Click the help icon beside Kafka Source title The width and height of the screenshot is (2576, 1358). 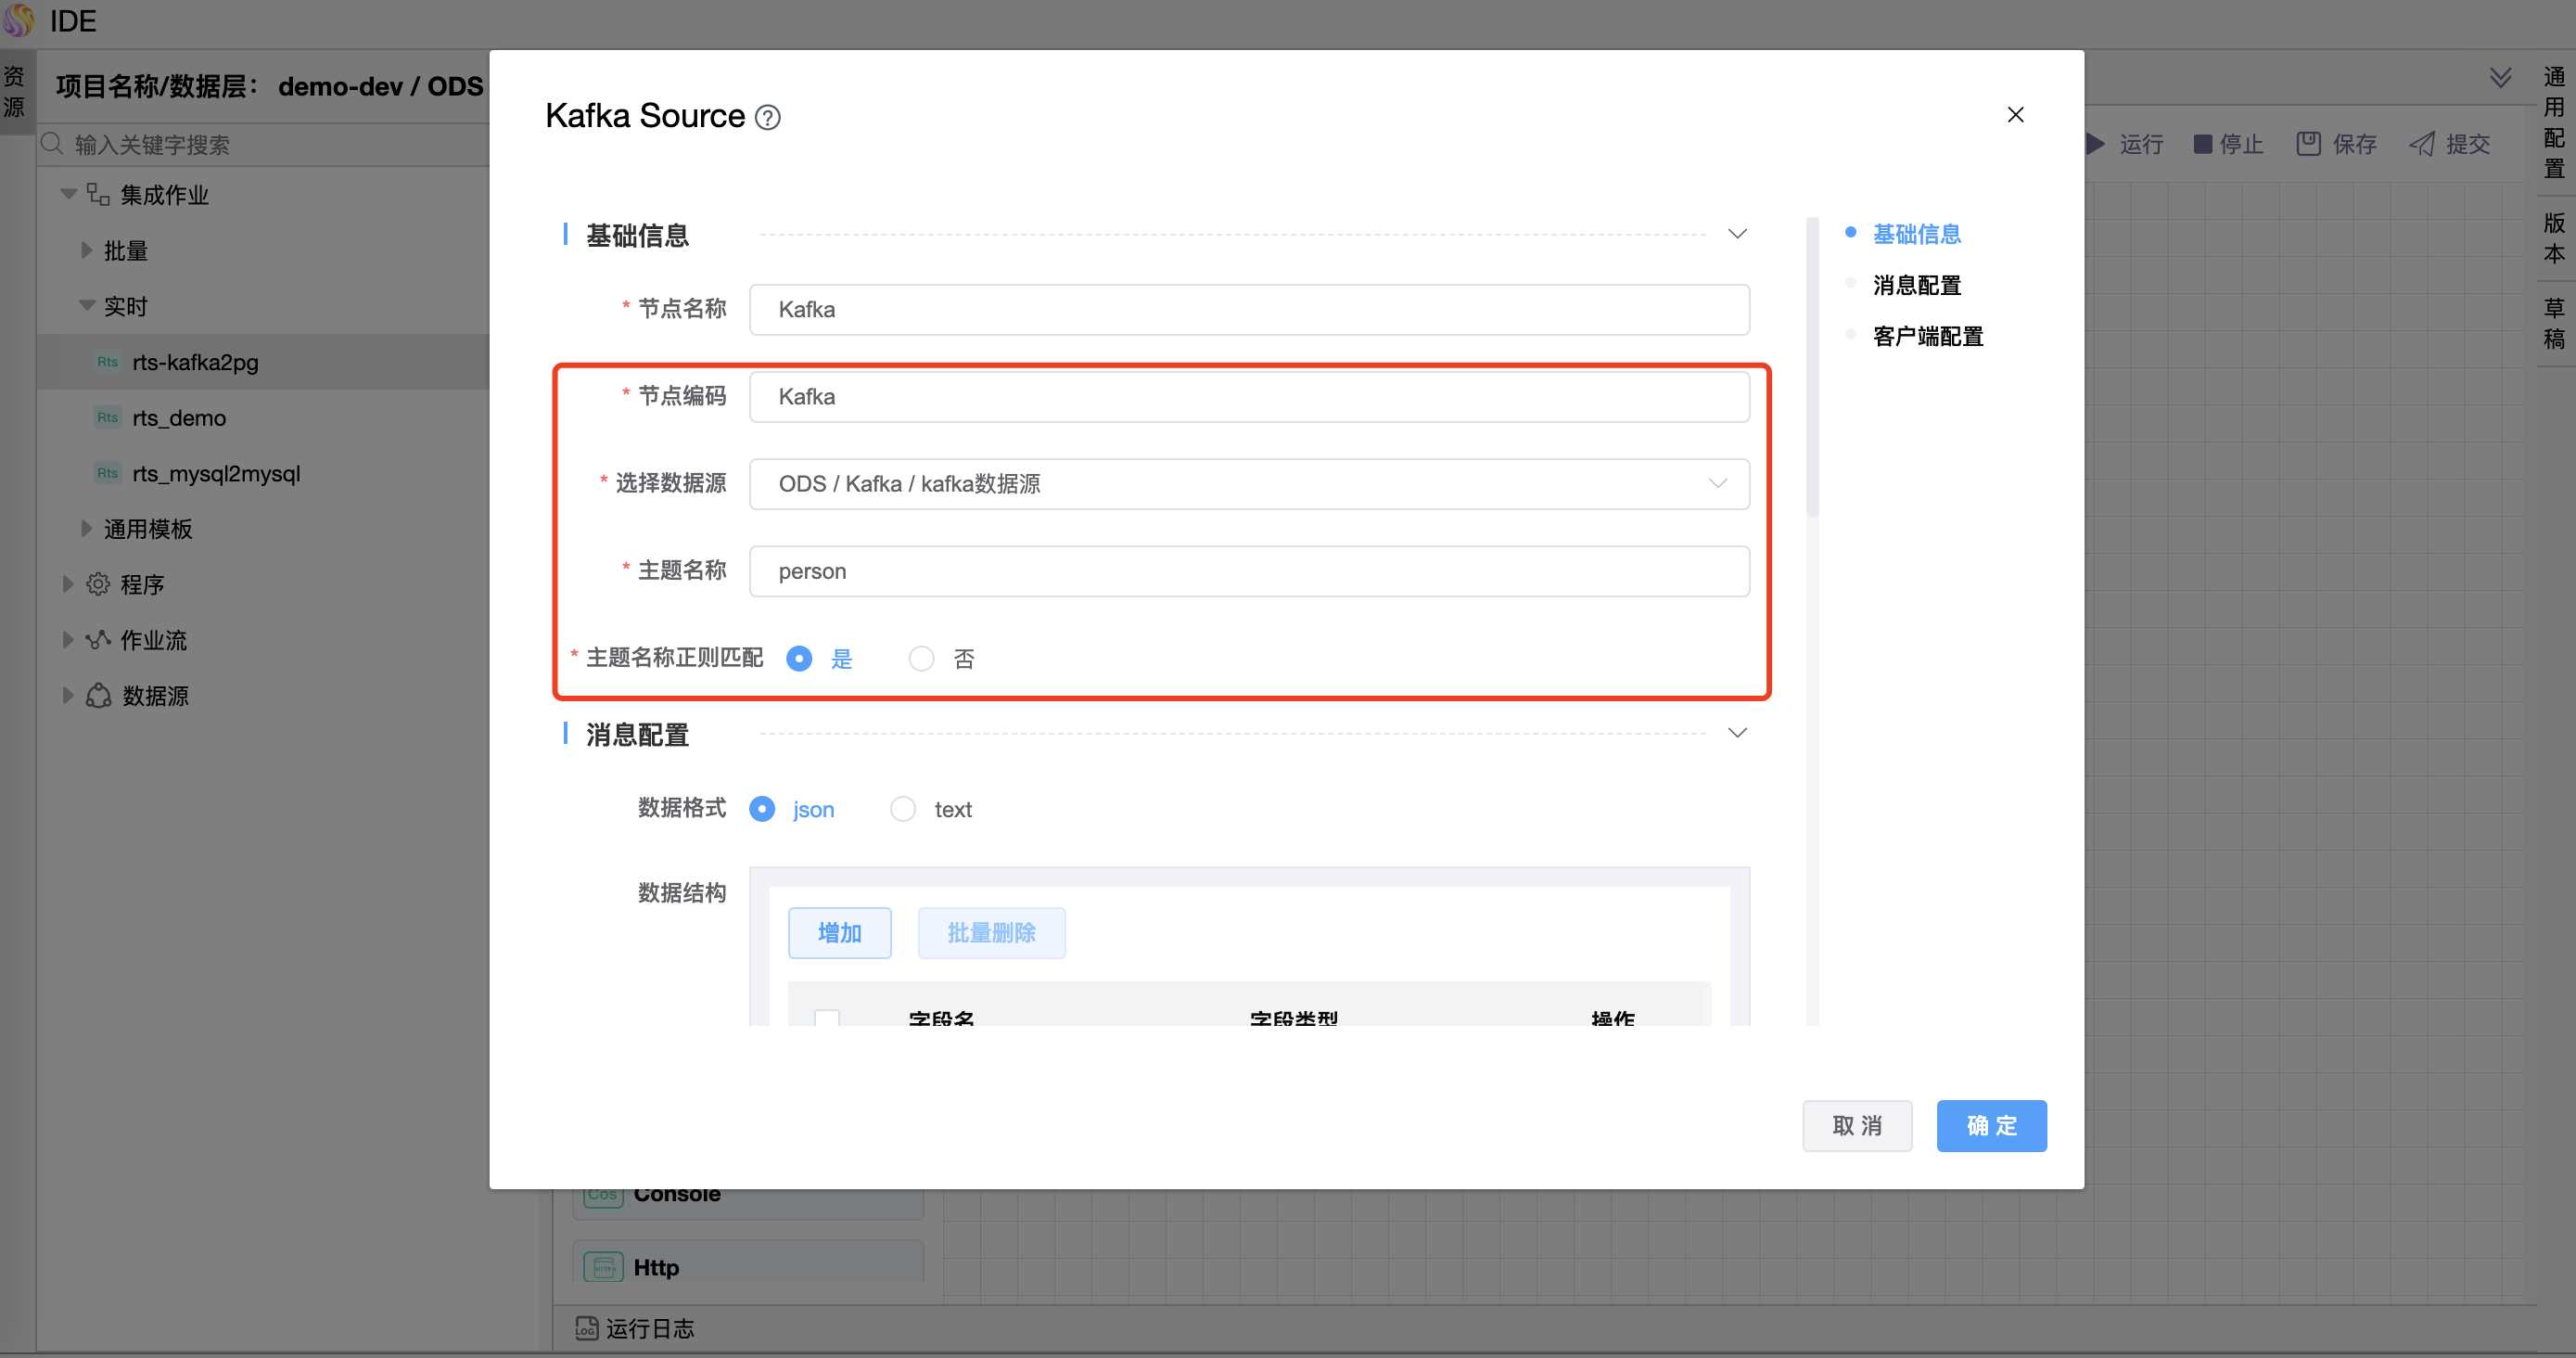click(767, 118)
